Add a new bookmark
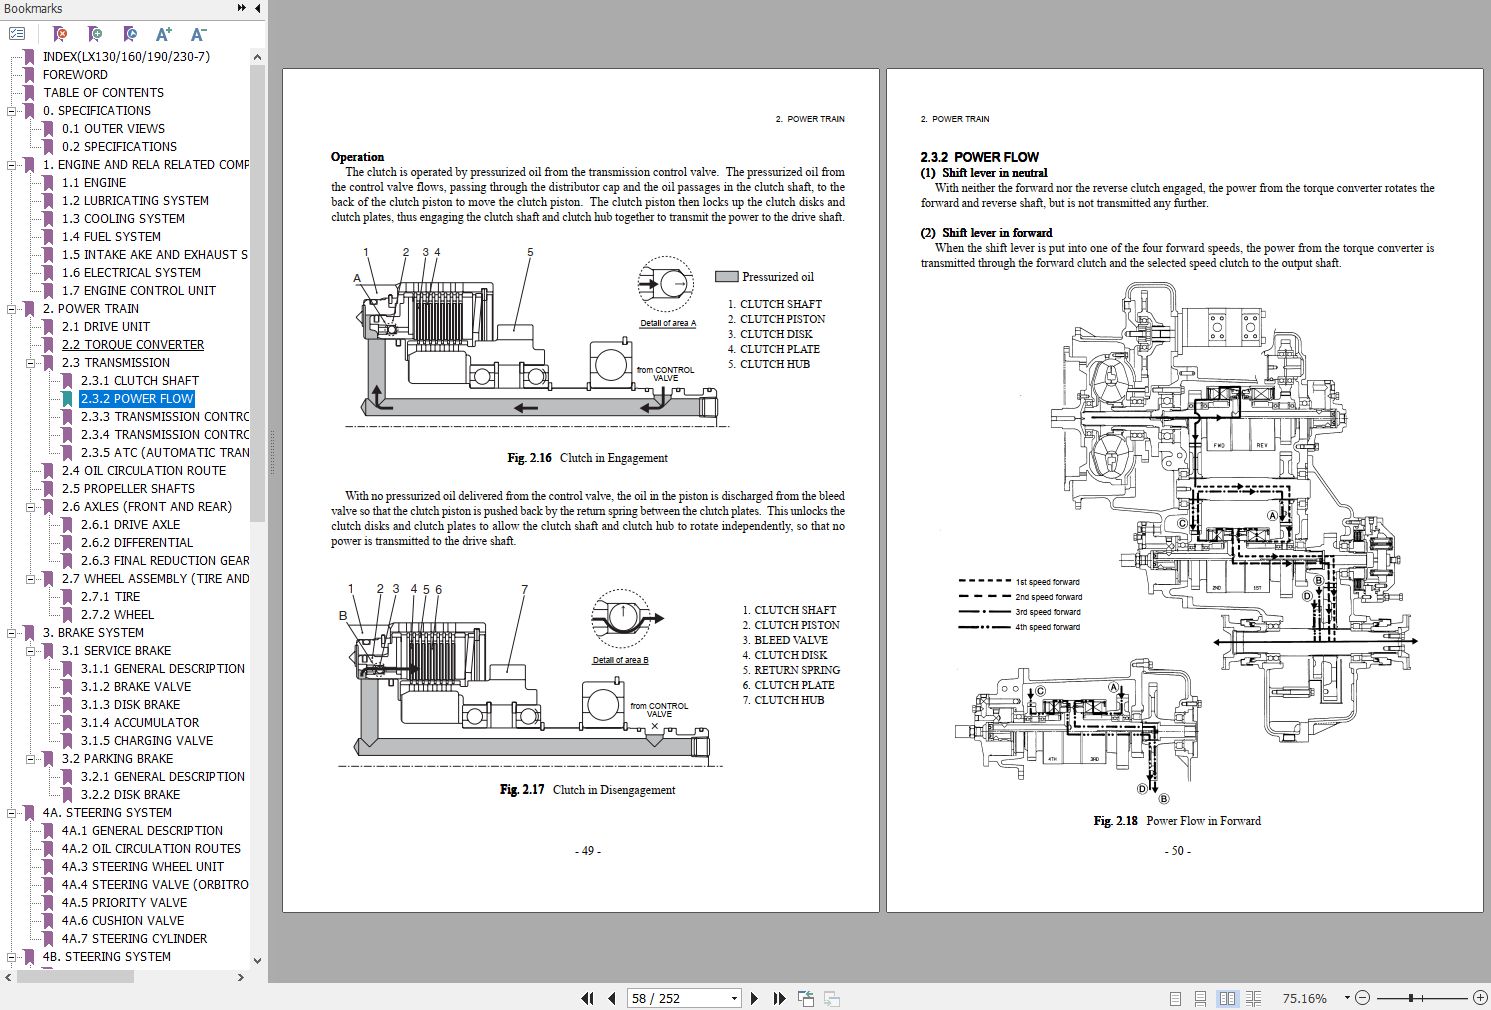Image resolution: width=1491 pixels, height=1010 pixels. (x=95, y=33)
